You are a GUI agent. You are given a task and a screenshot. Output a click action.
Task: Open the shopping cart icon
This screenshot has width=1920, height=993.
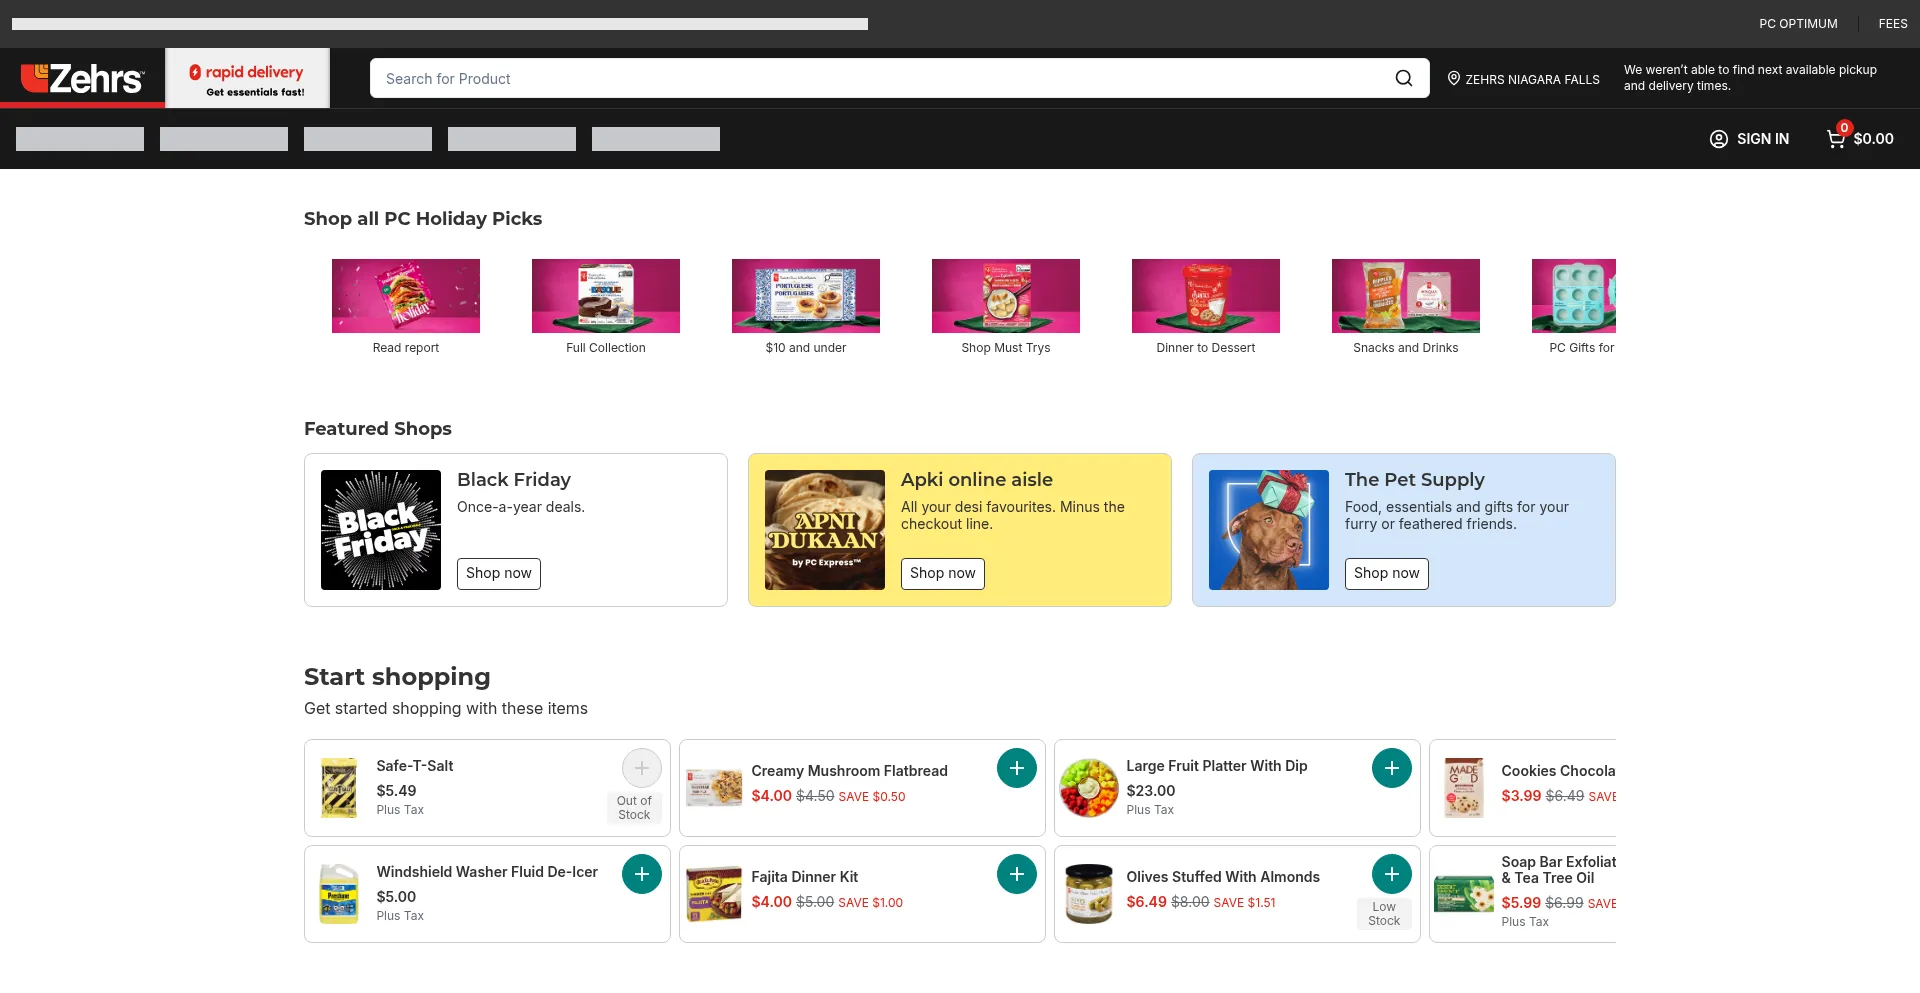click(x=1836, y=139)
